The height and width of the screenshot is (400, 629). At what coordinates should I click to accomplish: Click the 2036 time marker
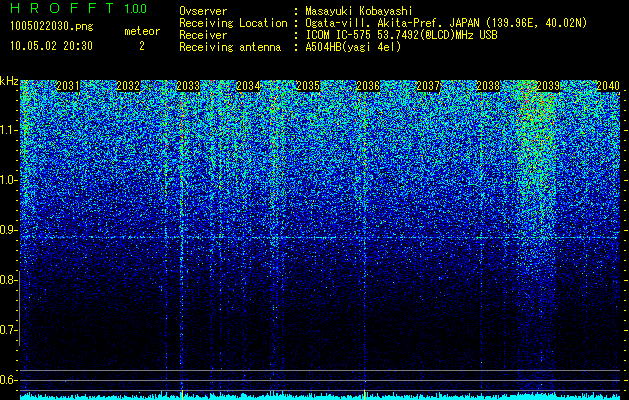click(368, 86)
